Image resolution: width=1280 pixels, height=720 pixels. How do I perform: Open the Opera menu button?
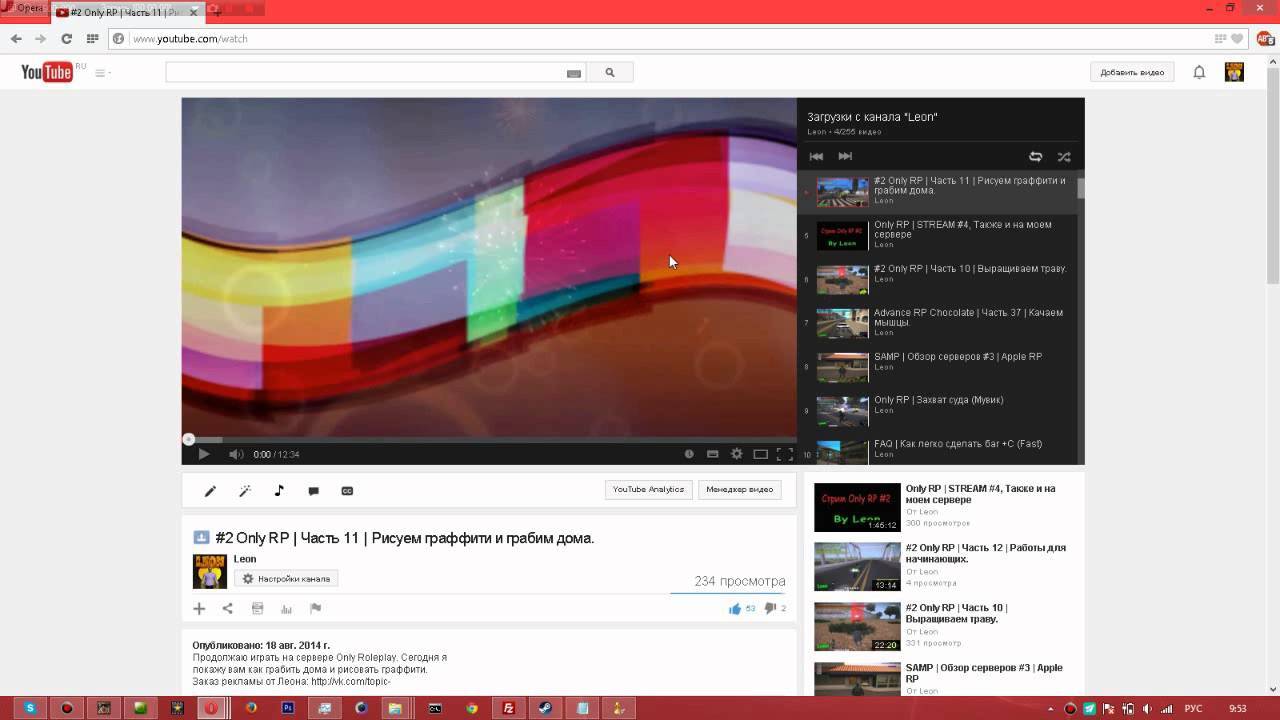point(24,8)
